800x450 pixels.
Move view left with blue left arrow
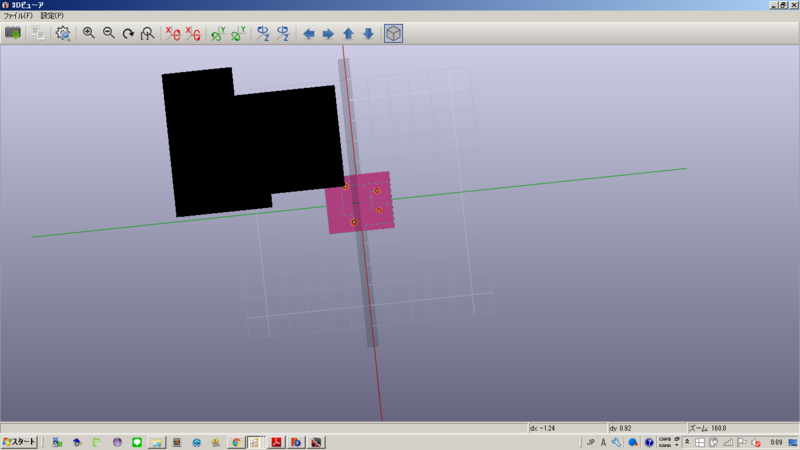[x=309, y=34]
